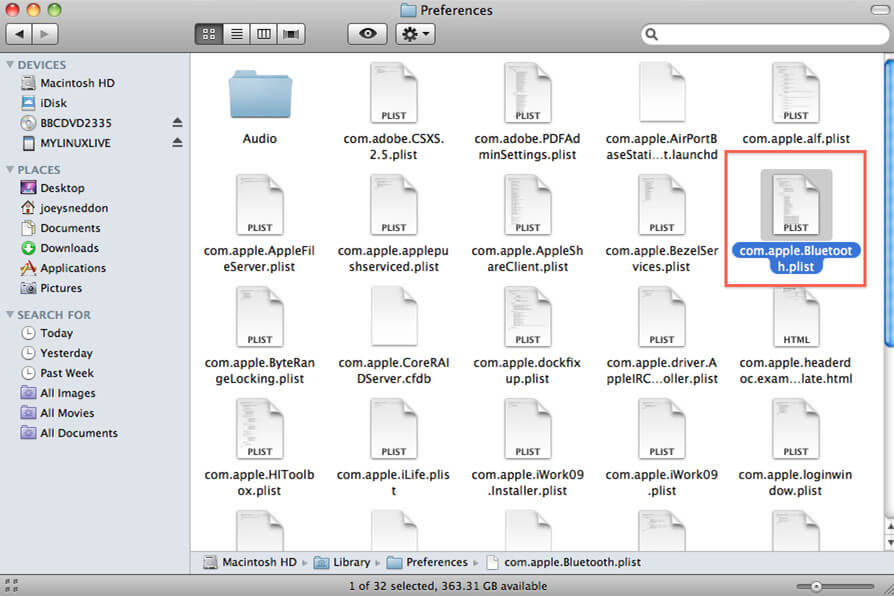Switch to icon view

point(209,34)
